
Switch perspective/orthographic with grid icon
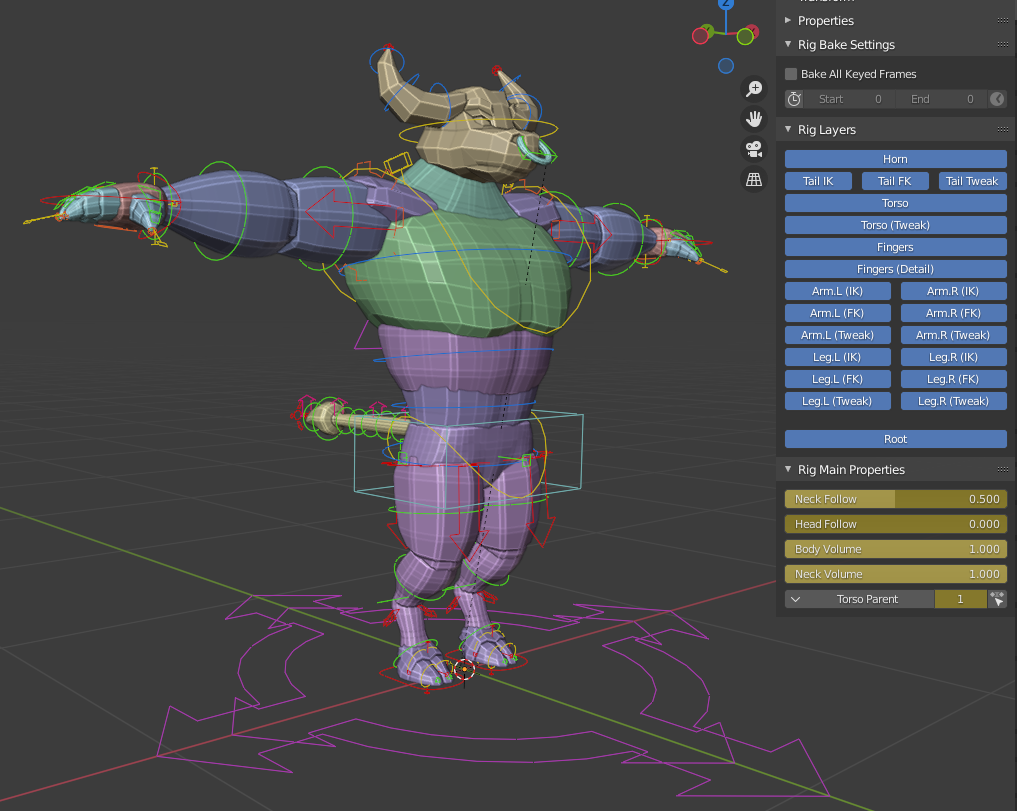click(754, 180)
